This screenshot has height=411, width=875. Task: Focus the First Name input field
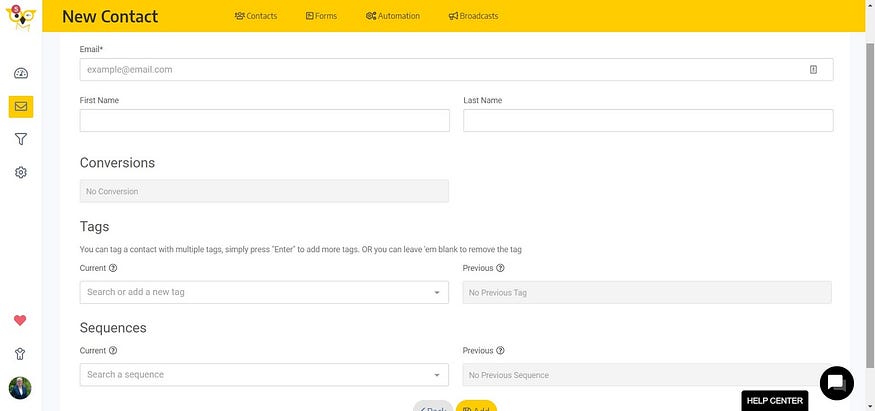coord(265,120)
